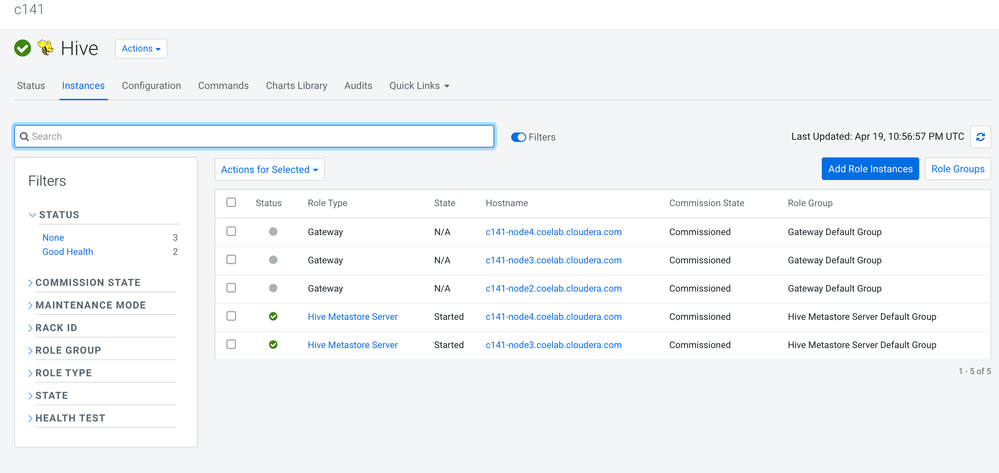Image resolution: width=999 pixels, height=473 pixels.
Task: Click the green Hive health checkmark icon
Action: [22, 48]
